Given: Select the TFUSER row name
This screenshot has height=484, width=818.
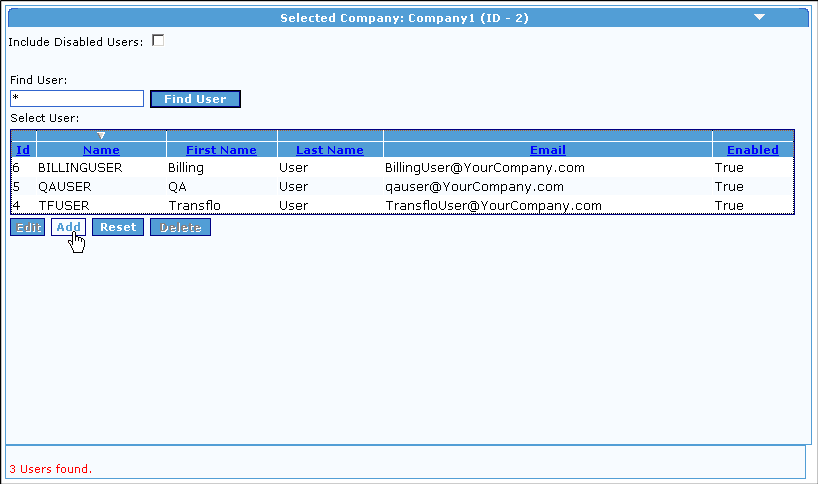Looking at the screenshot, I should (x=64, y=205).
